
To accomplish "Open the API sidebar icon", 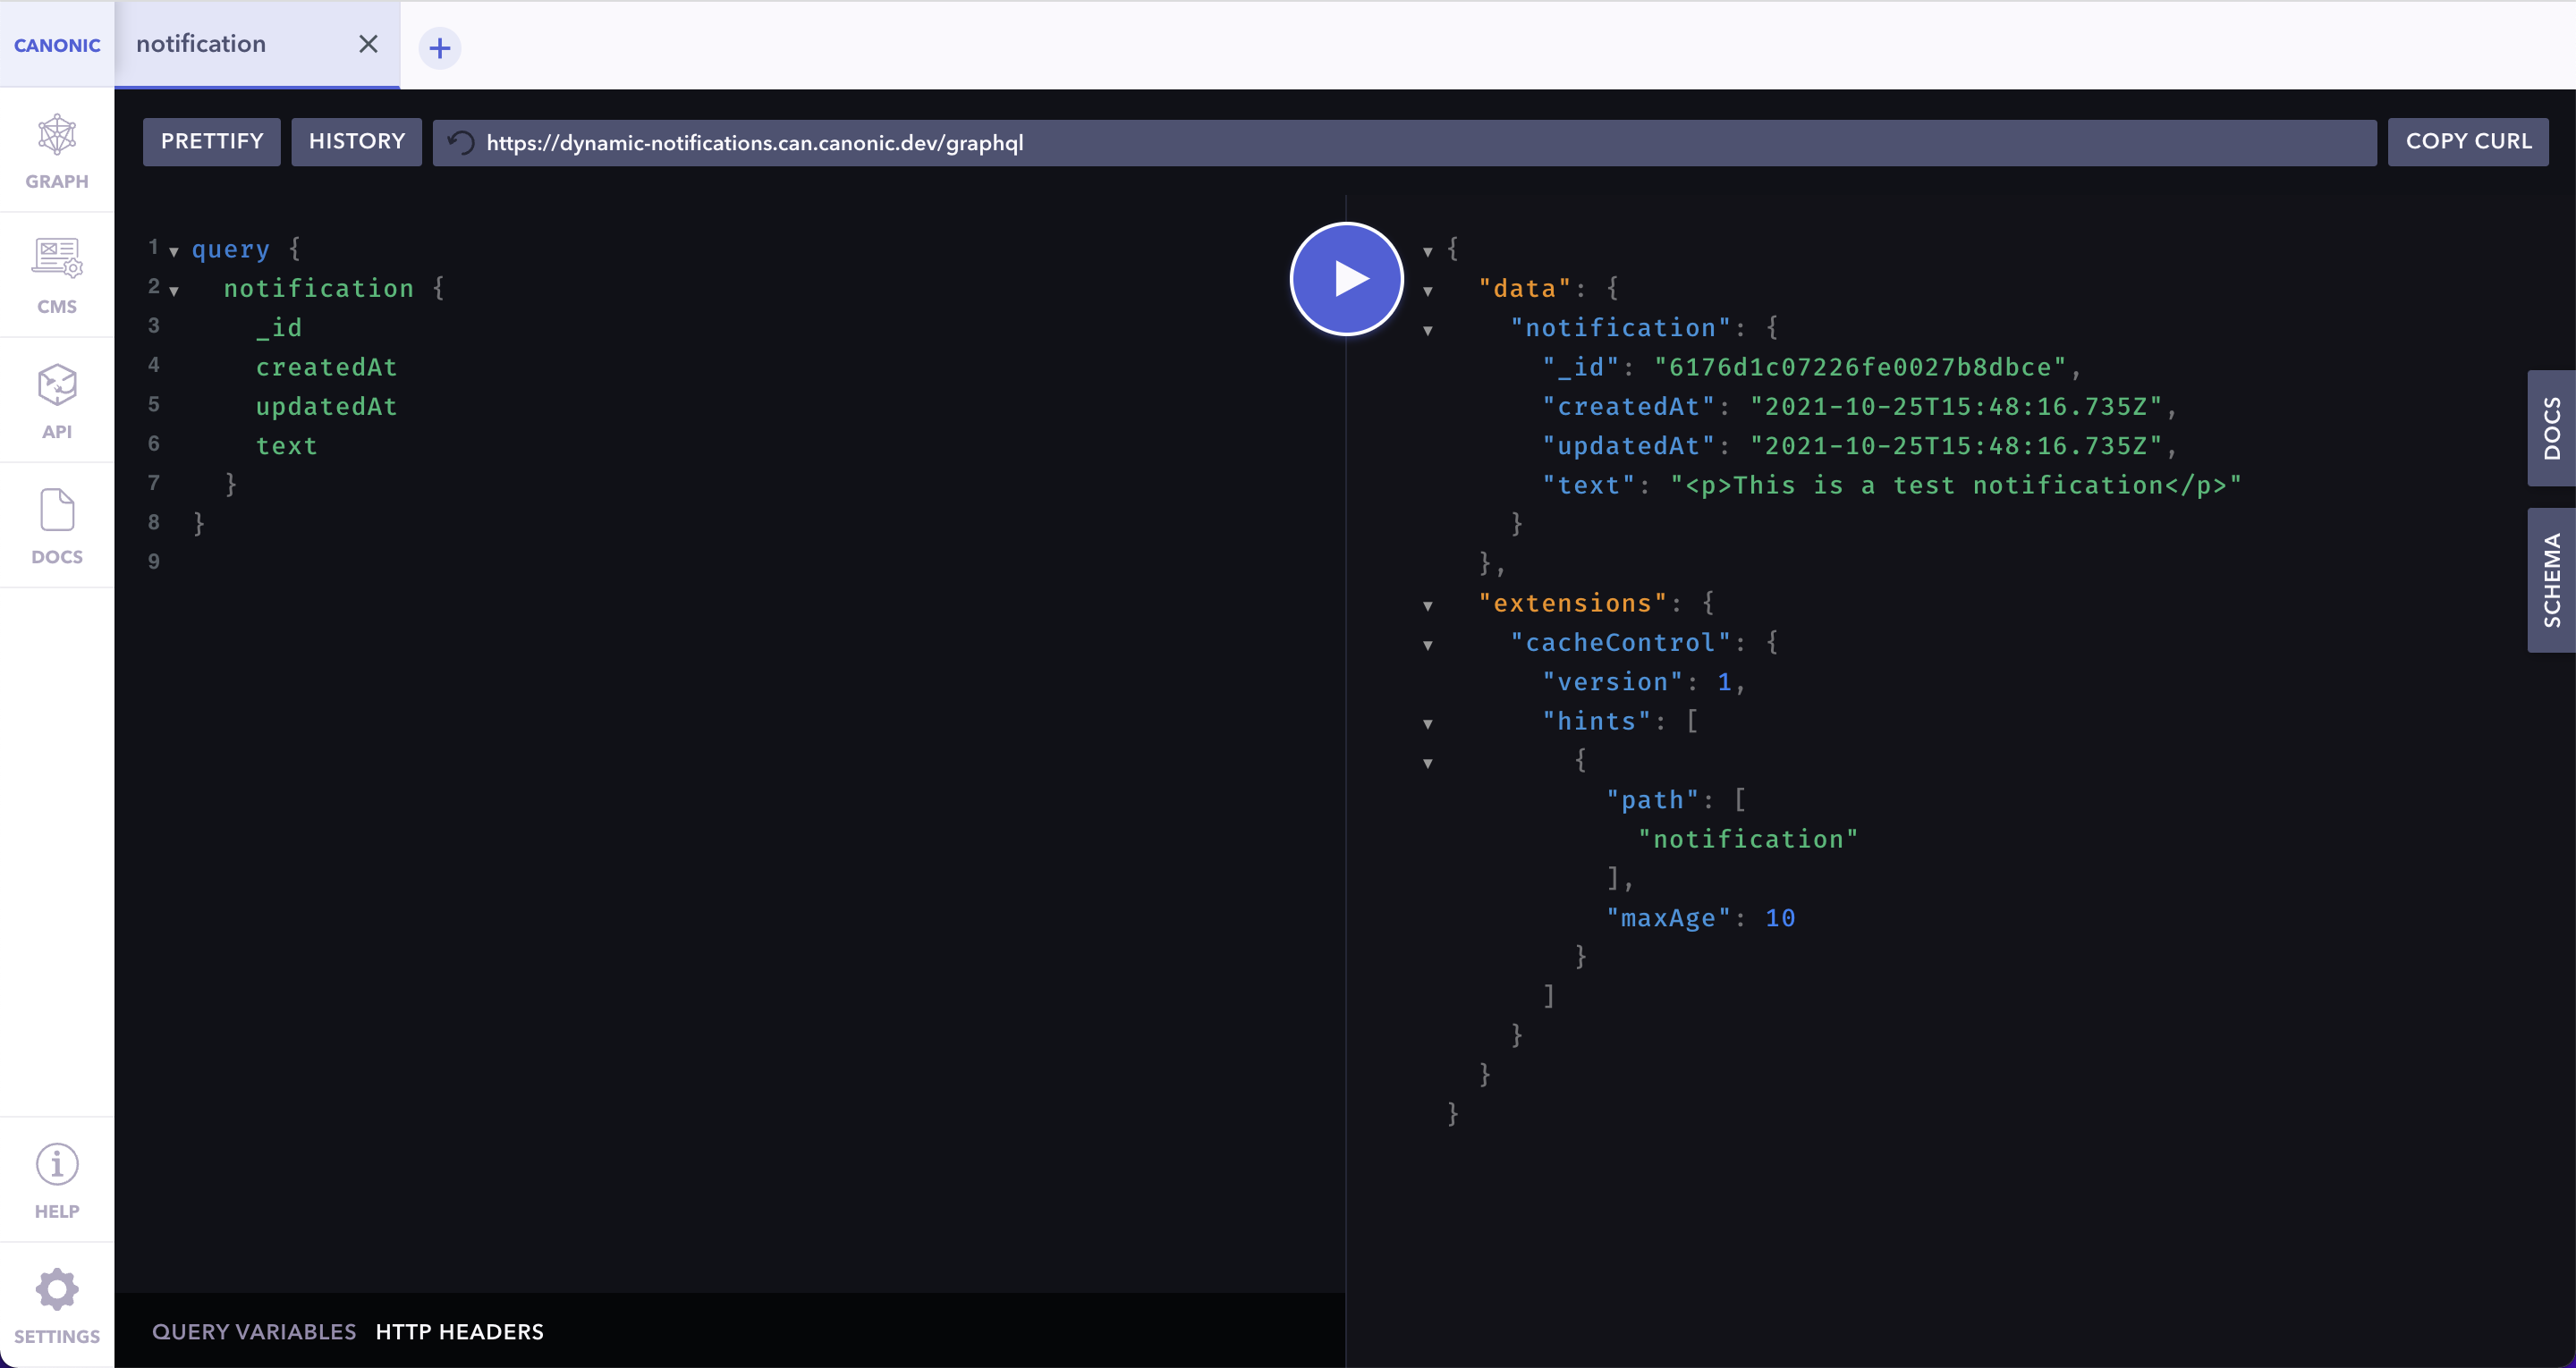I will 57,385.
